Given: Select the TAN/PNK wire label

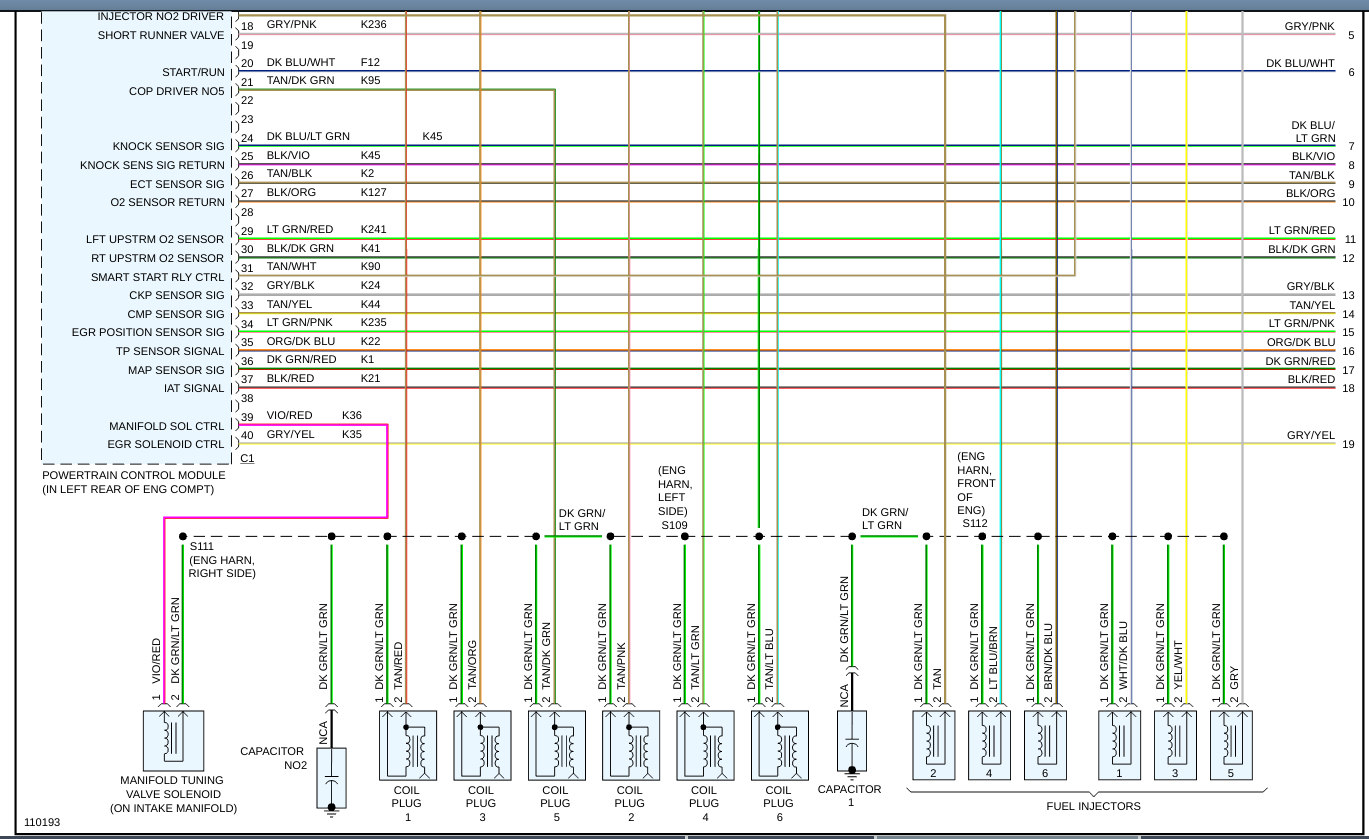Looking at the screenshot, I should coord(622,666).
